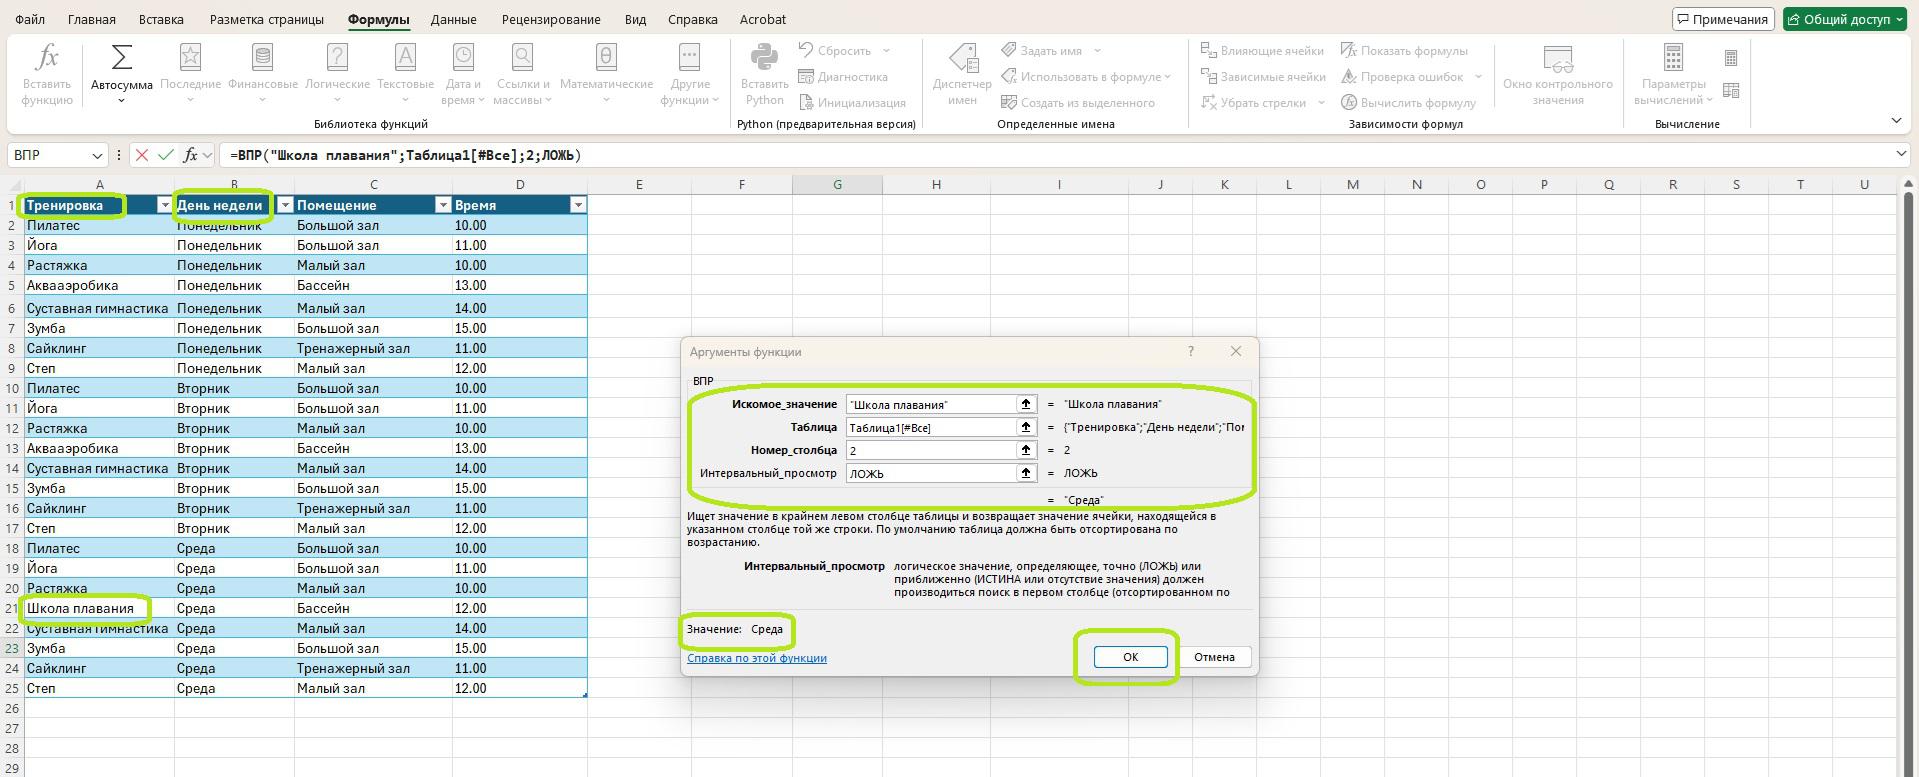This screenshot has height=777, width=1919.
Task: Open the Убрать стрелки dropdown arrow
Action: [1321, 103]
